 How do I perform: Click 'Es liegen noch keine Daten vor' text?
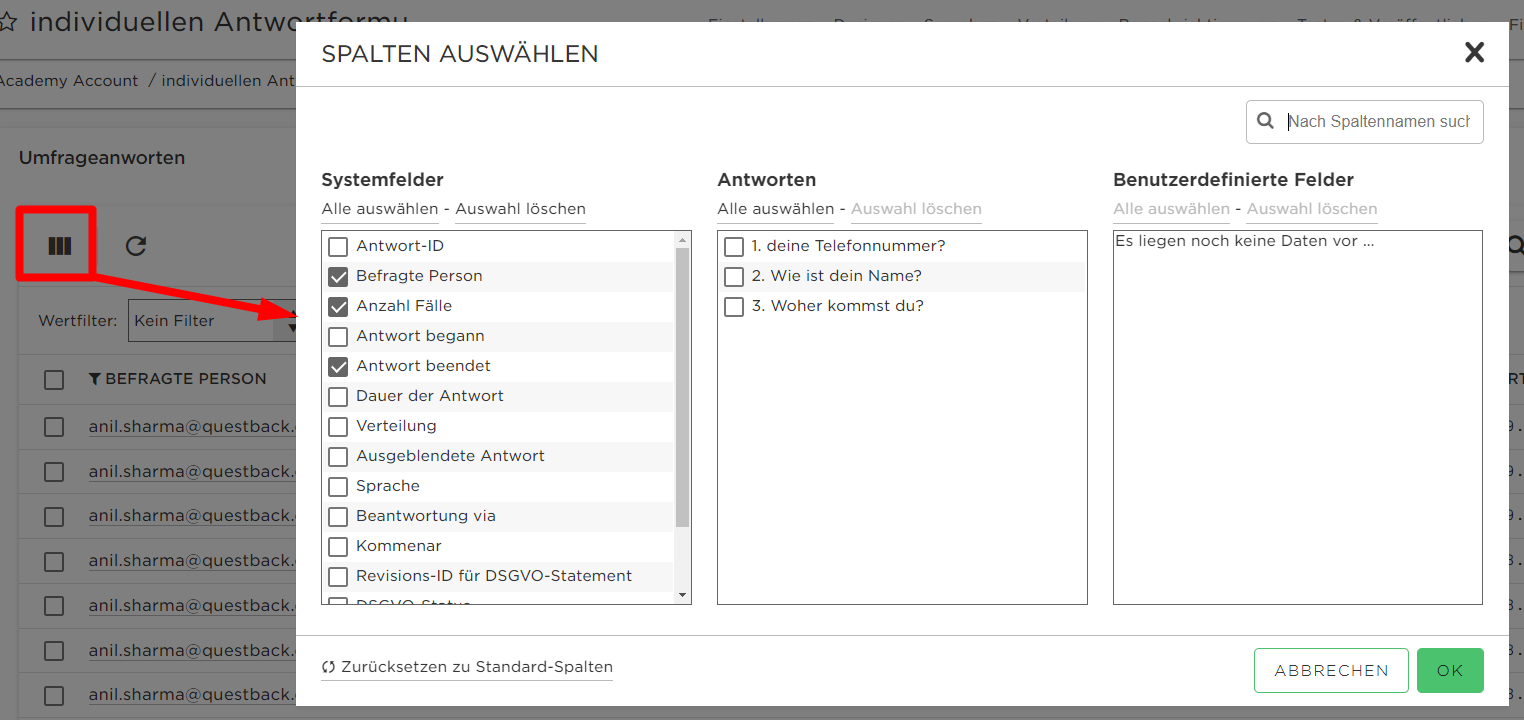[x=1245, y=241]
